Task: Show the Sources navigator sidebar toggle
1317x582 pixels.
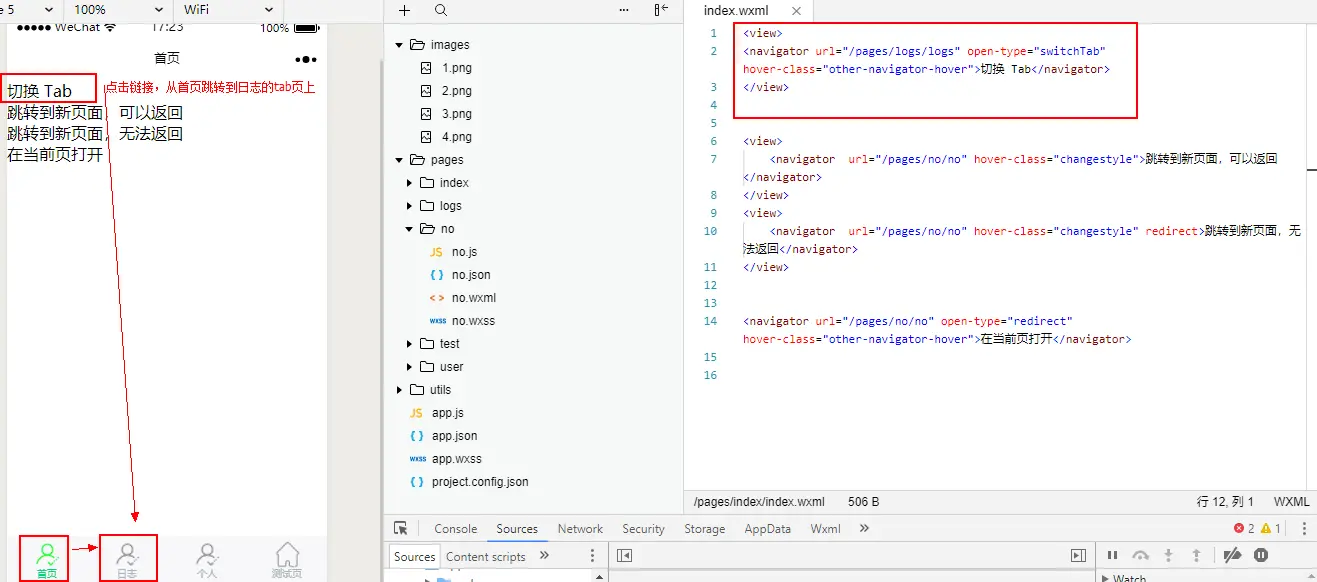Action: pos(624,556)
